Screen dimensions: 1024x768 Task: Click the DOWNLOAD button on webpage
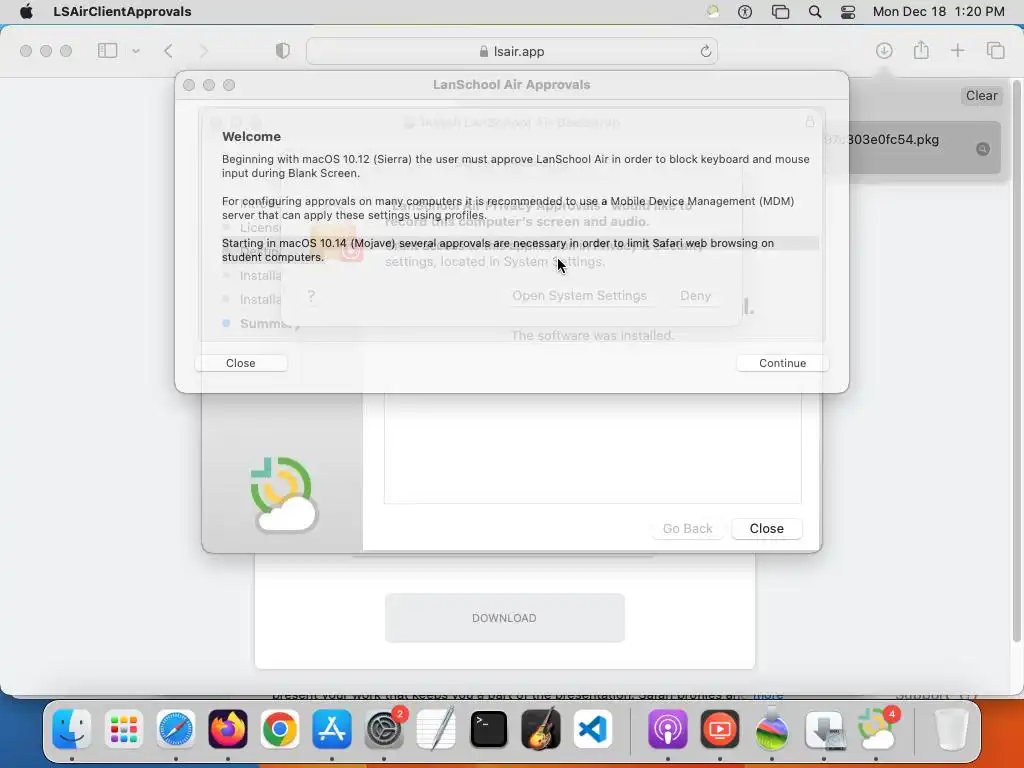click(x=504, y=618)
